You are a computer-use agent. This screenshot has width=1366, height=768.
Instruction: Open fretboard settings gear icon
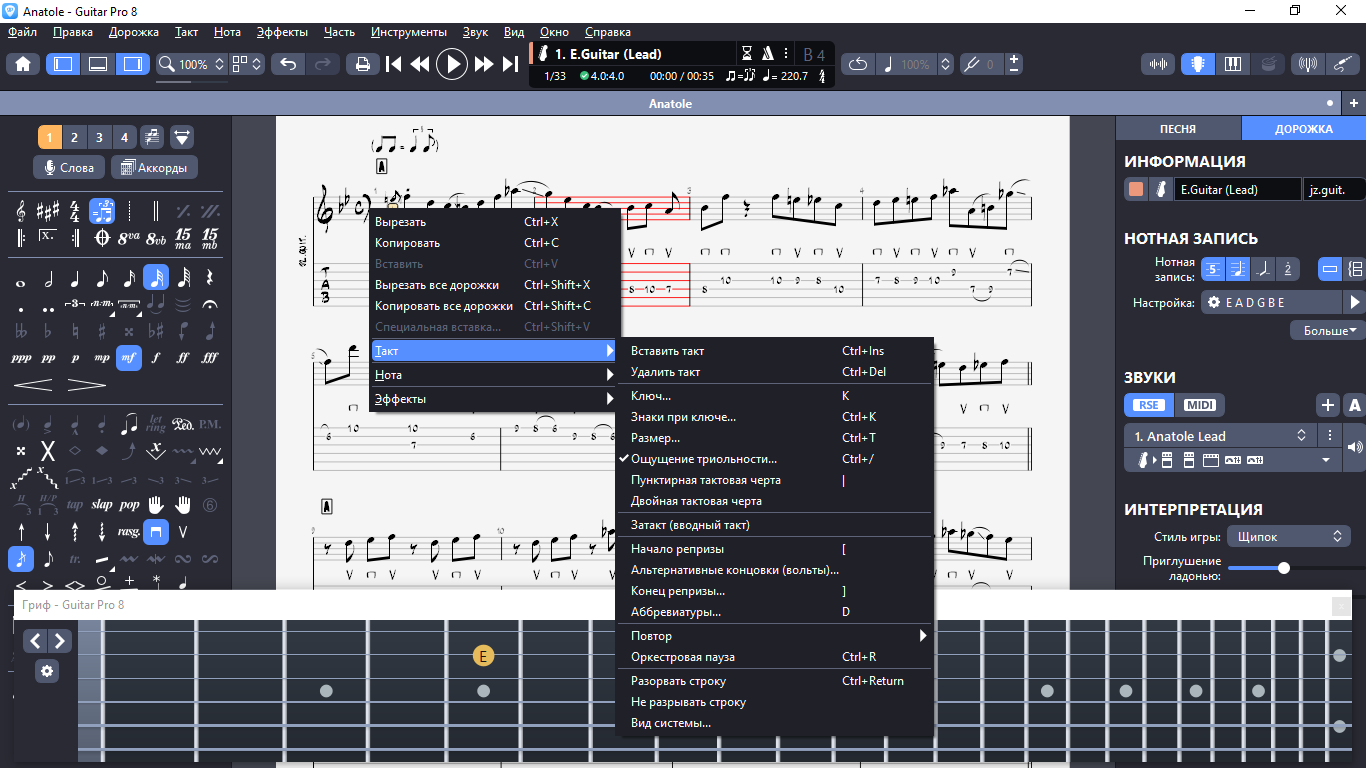tap(47, 671)
